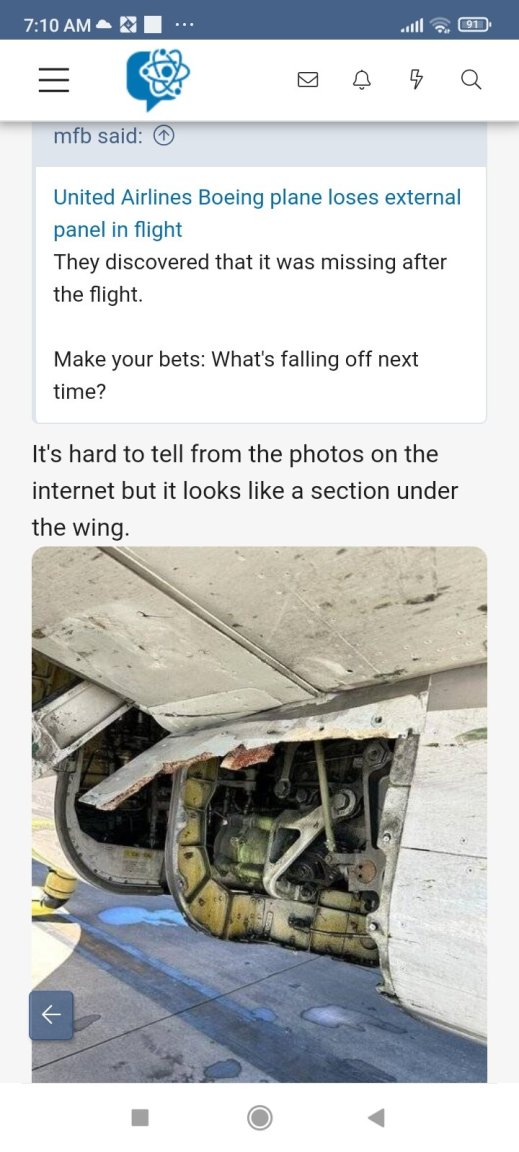519x1152 pixels.
Task: Tap the blue back arrow button
Action: (x=51, y=1015)
